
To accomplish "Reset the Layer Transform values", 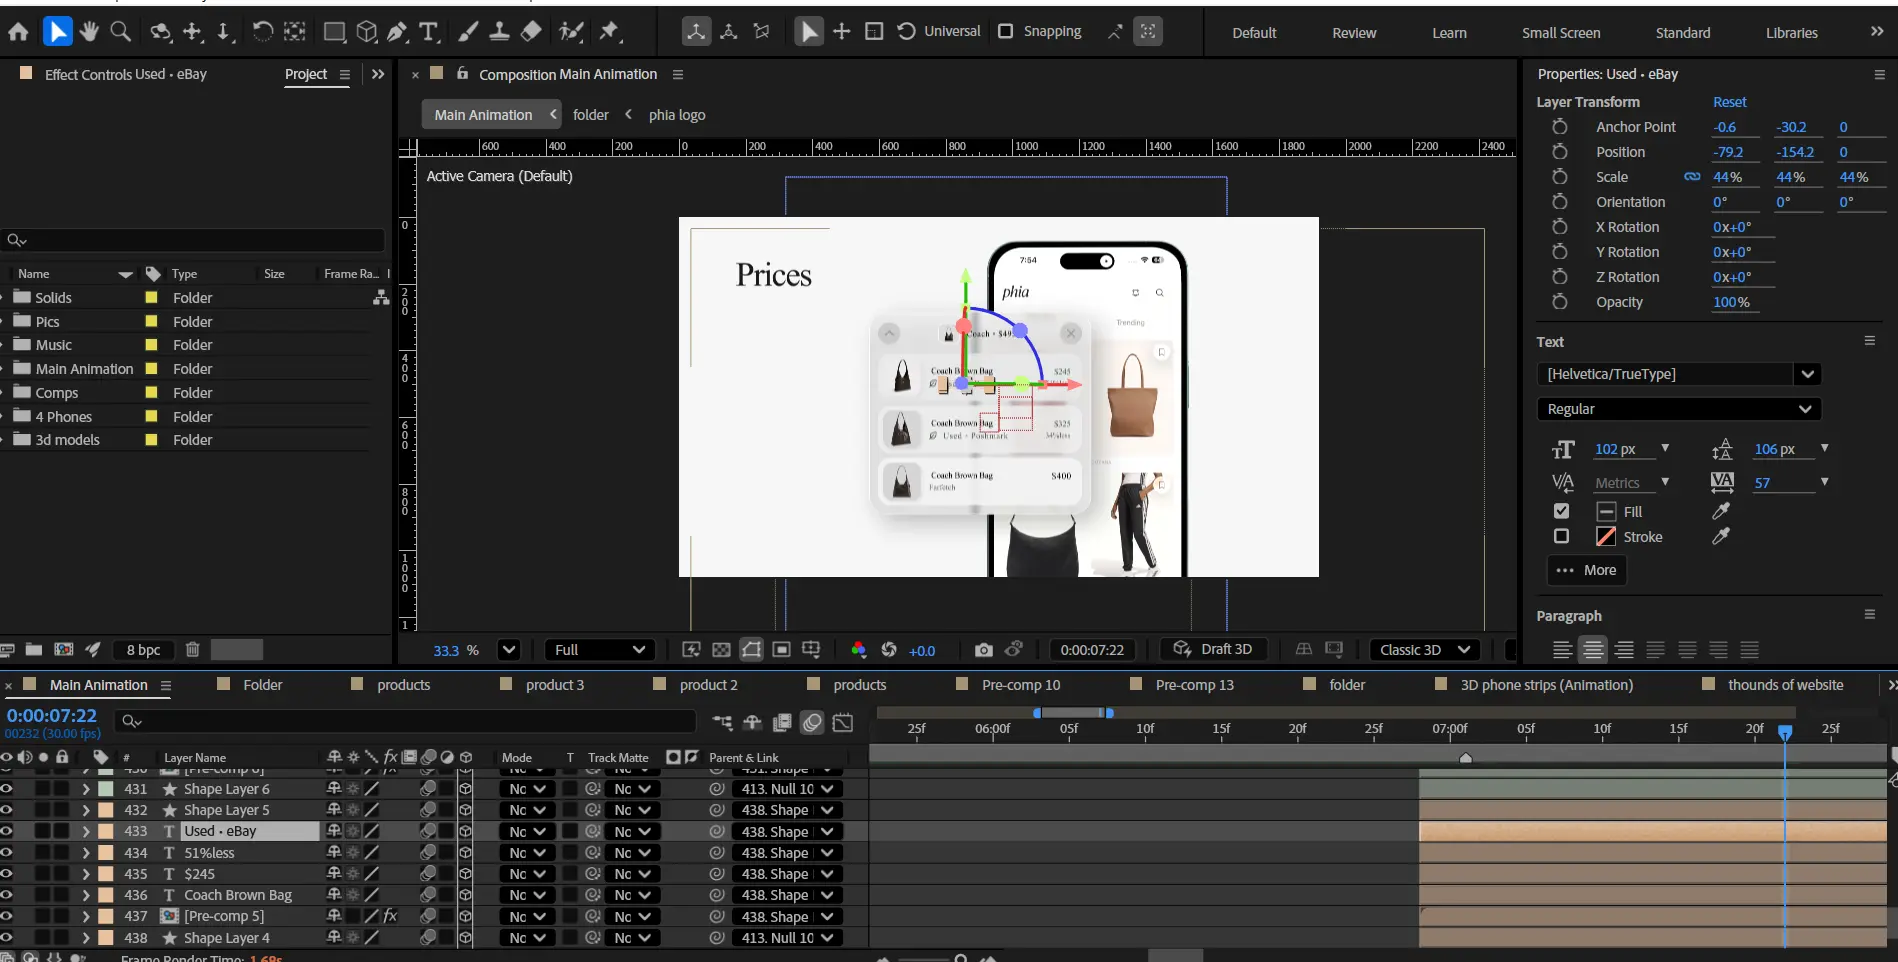I will point(1729,102).
